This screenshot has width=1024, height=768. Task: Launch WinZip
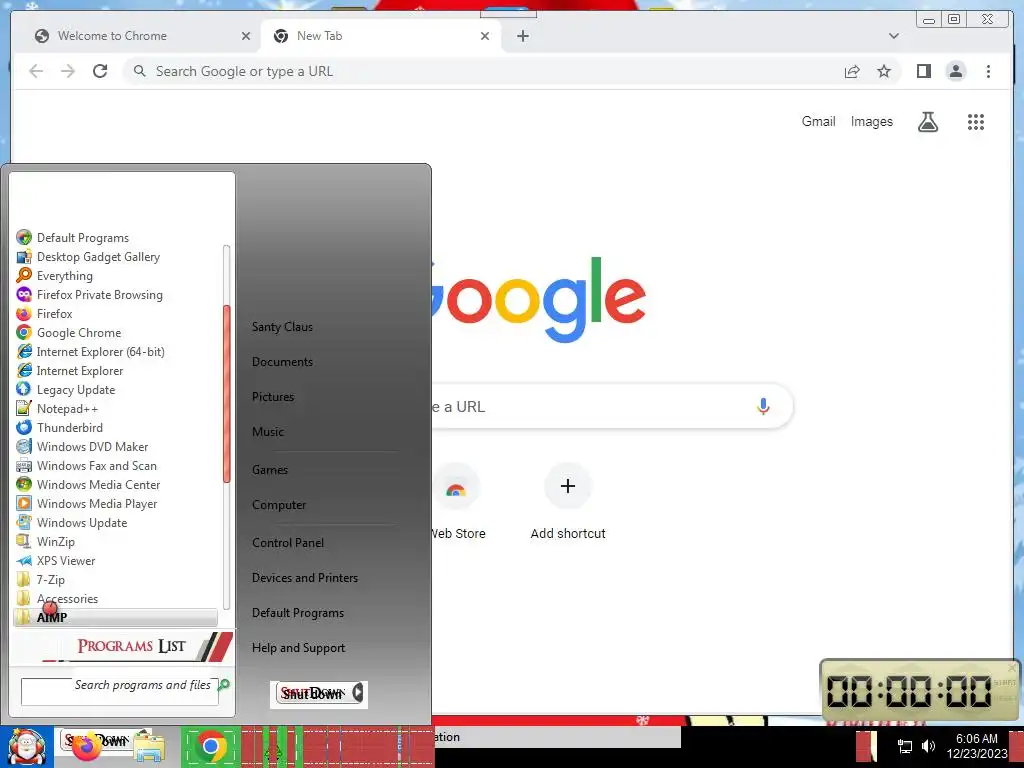click(46, 541)
